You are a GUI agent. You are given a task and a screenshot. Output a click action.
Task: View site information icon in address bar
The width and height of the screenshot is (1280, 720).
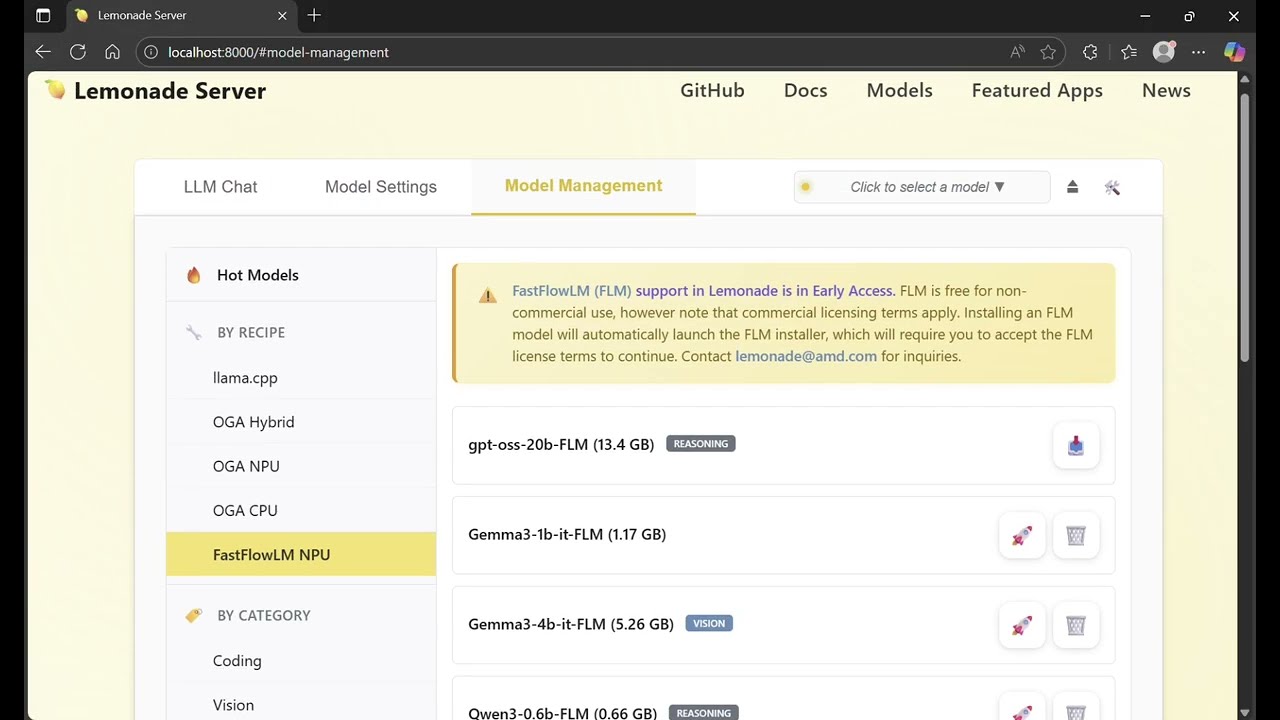tap(151, 52)
